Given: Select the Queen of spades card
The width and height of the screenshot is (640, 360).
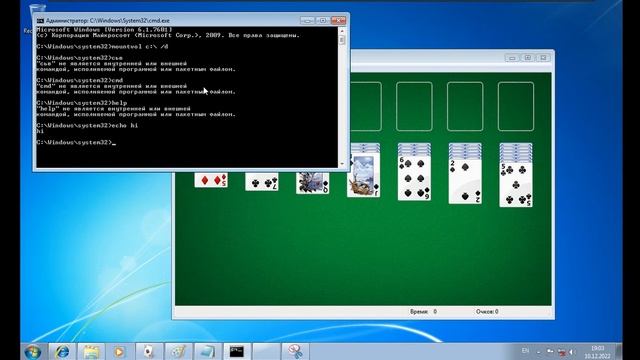Looking at the screenshot, I should (x=313, y=183).
